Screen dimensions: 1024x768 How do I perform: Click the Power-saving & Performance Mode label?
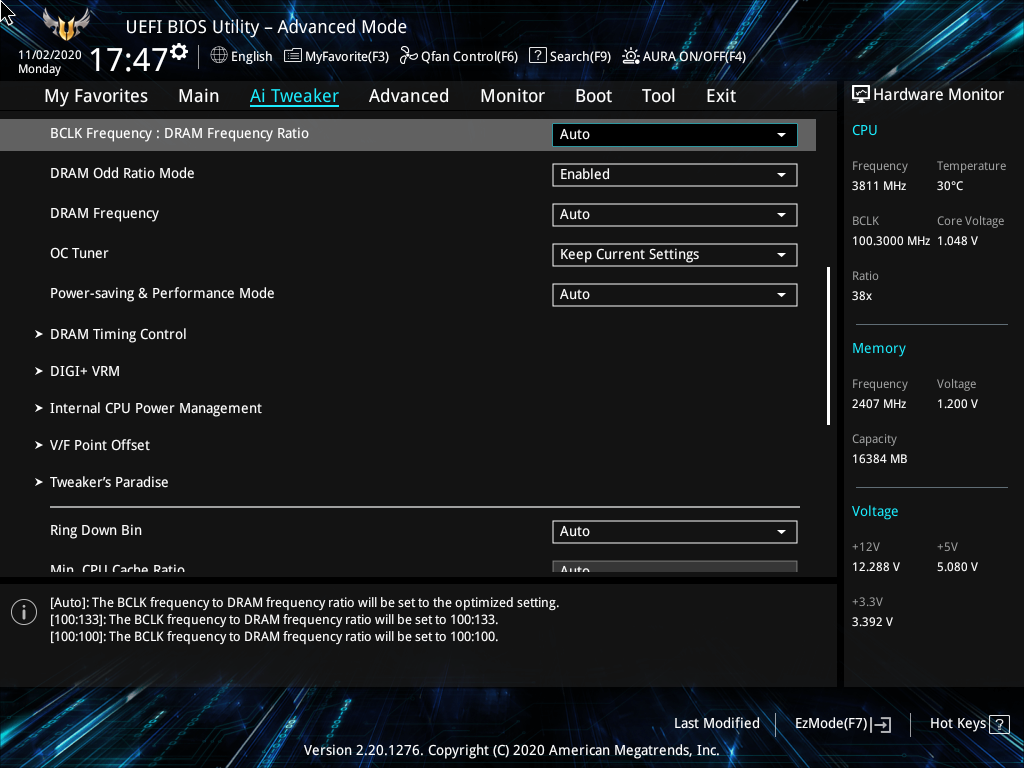[162, 293]
